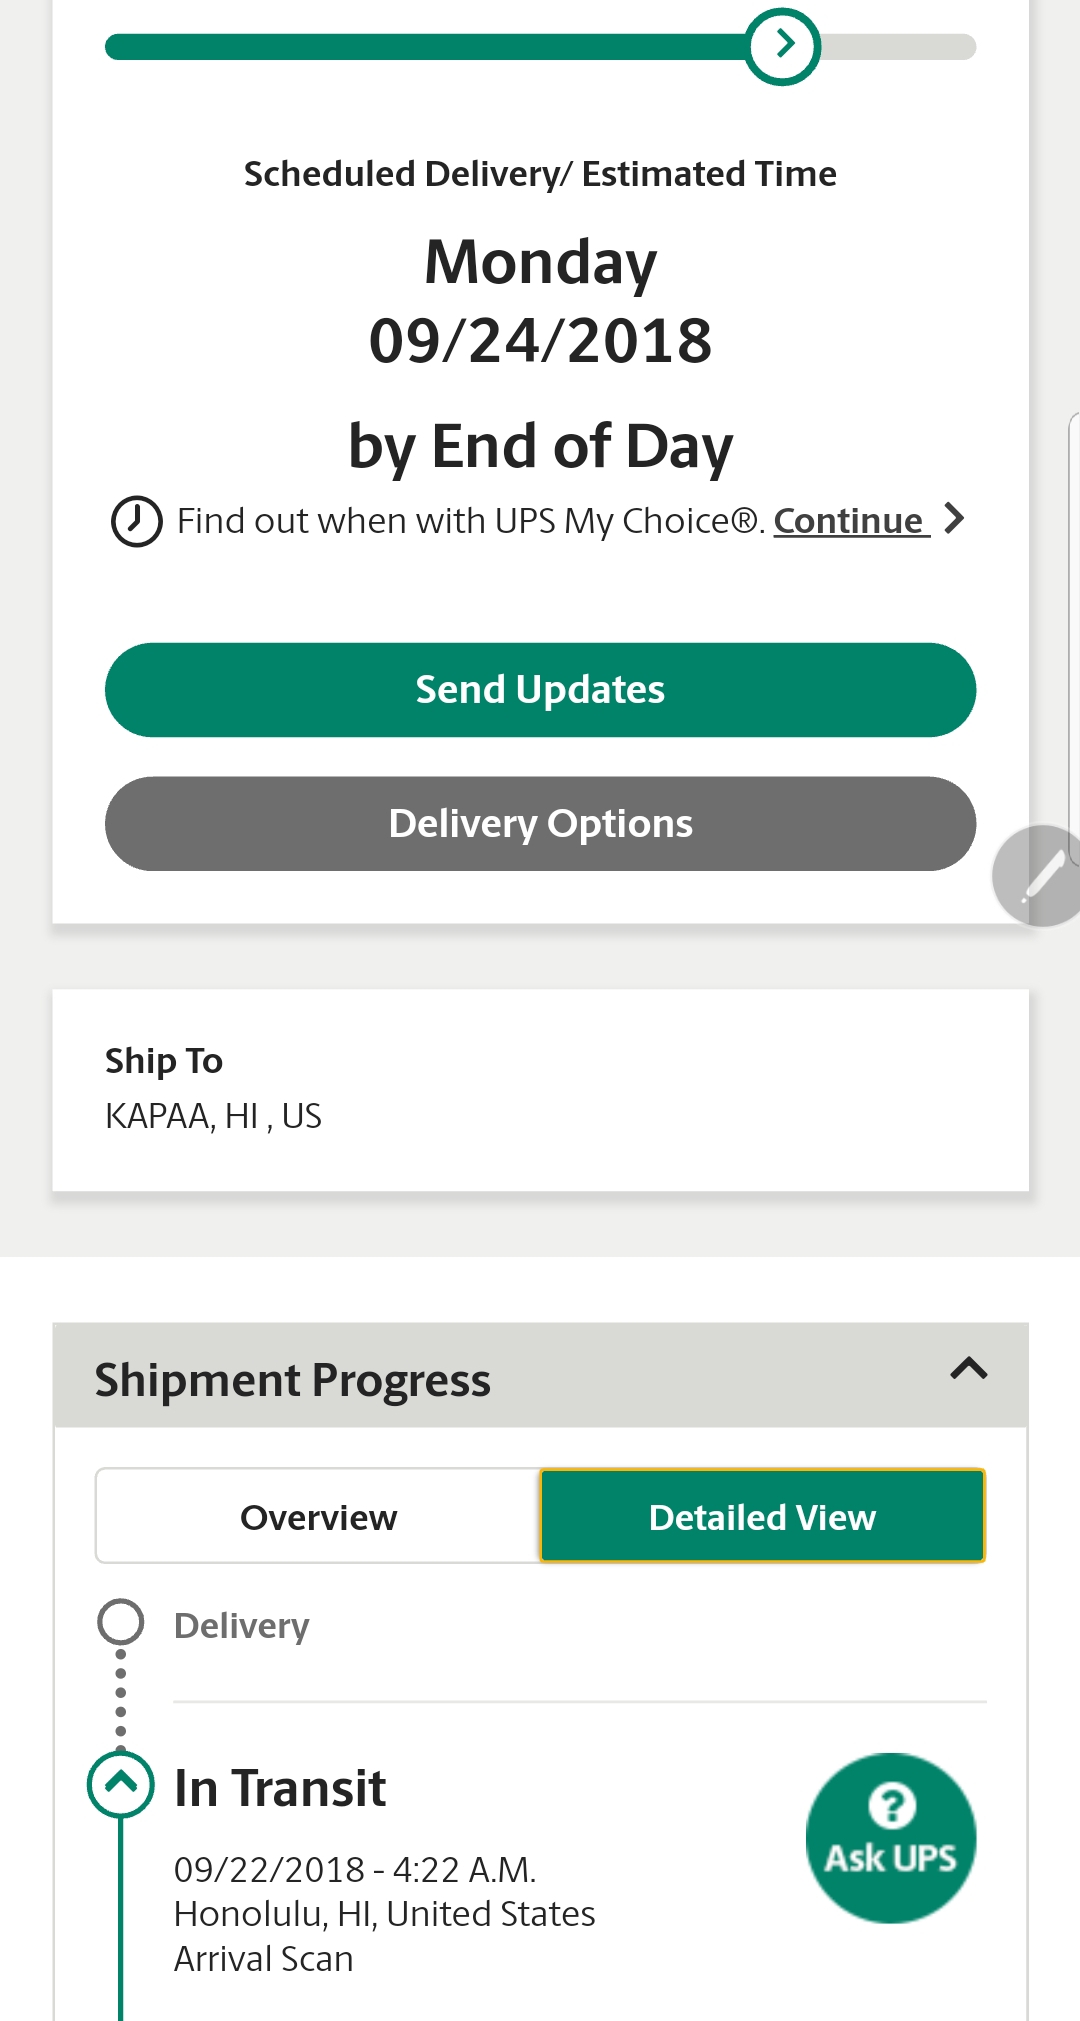
Task: Follow the Continue link
Action: click(851, 521)
